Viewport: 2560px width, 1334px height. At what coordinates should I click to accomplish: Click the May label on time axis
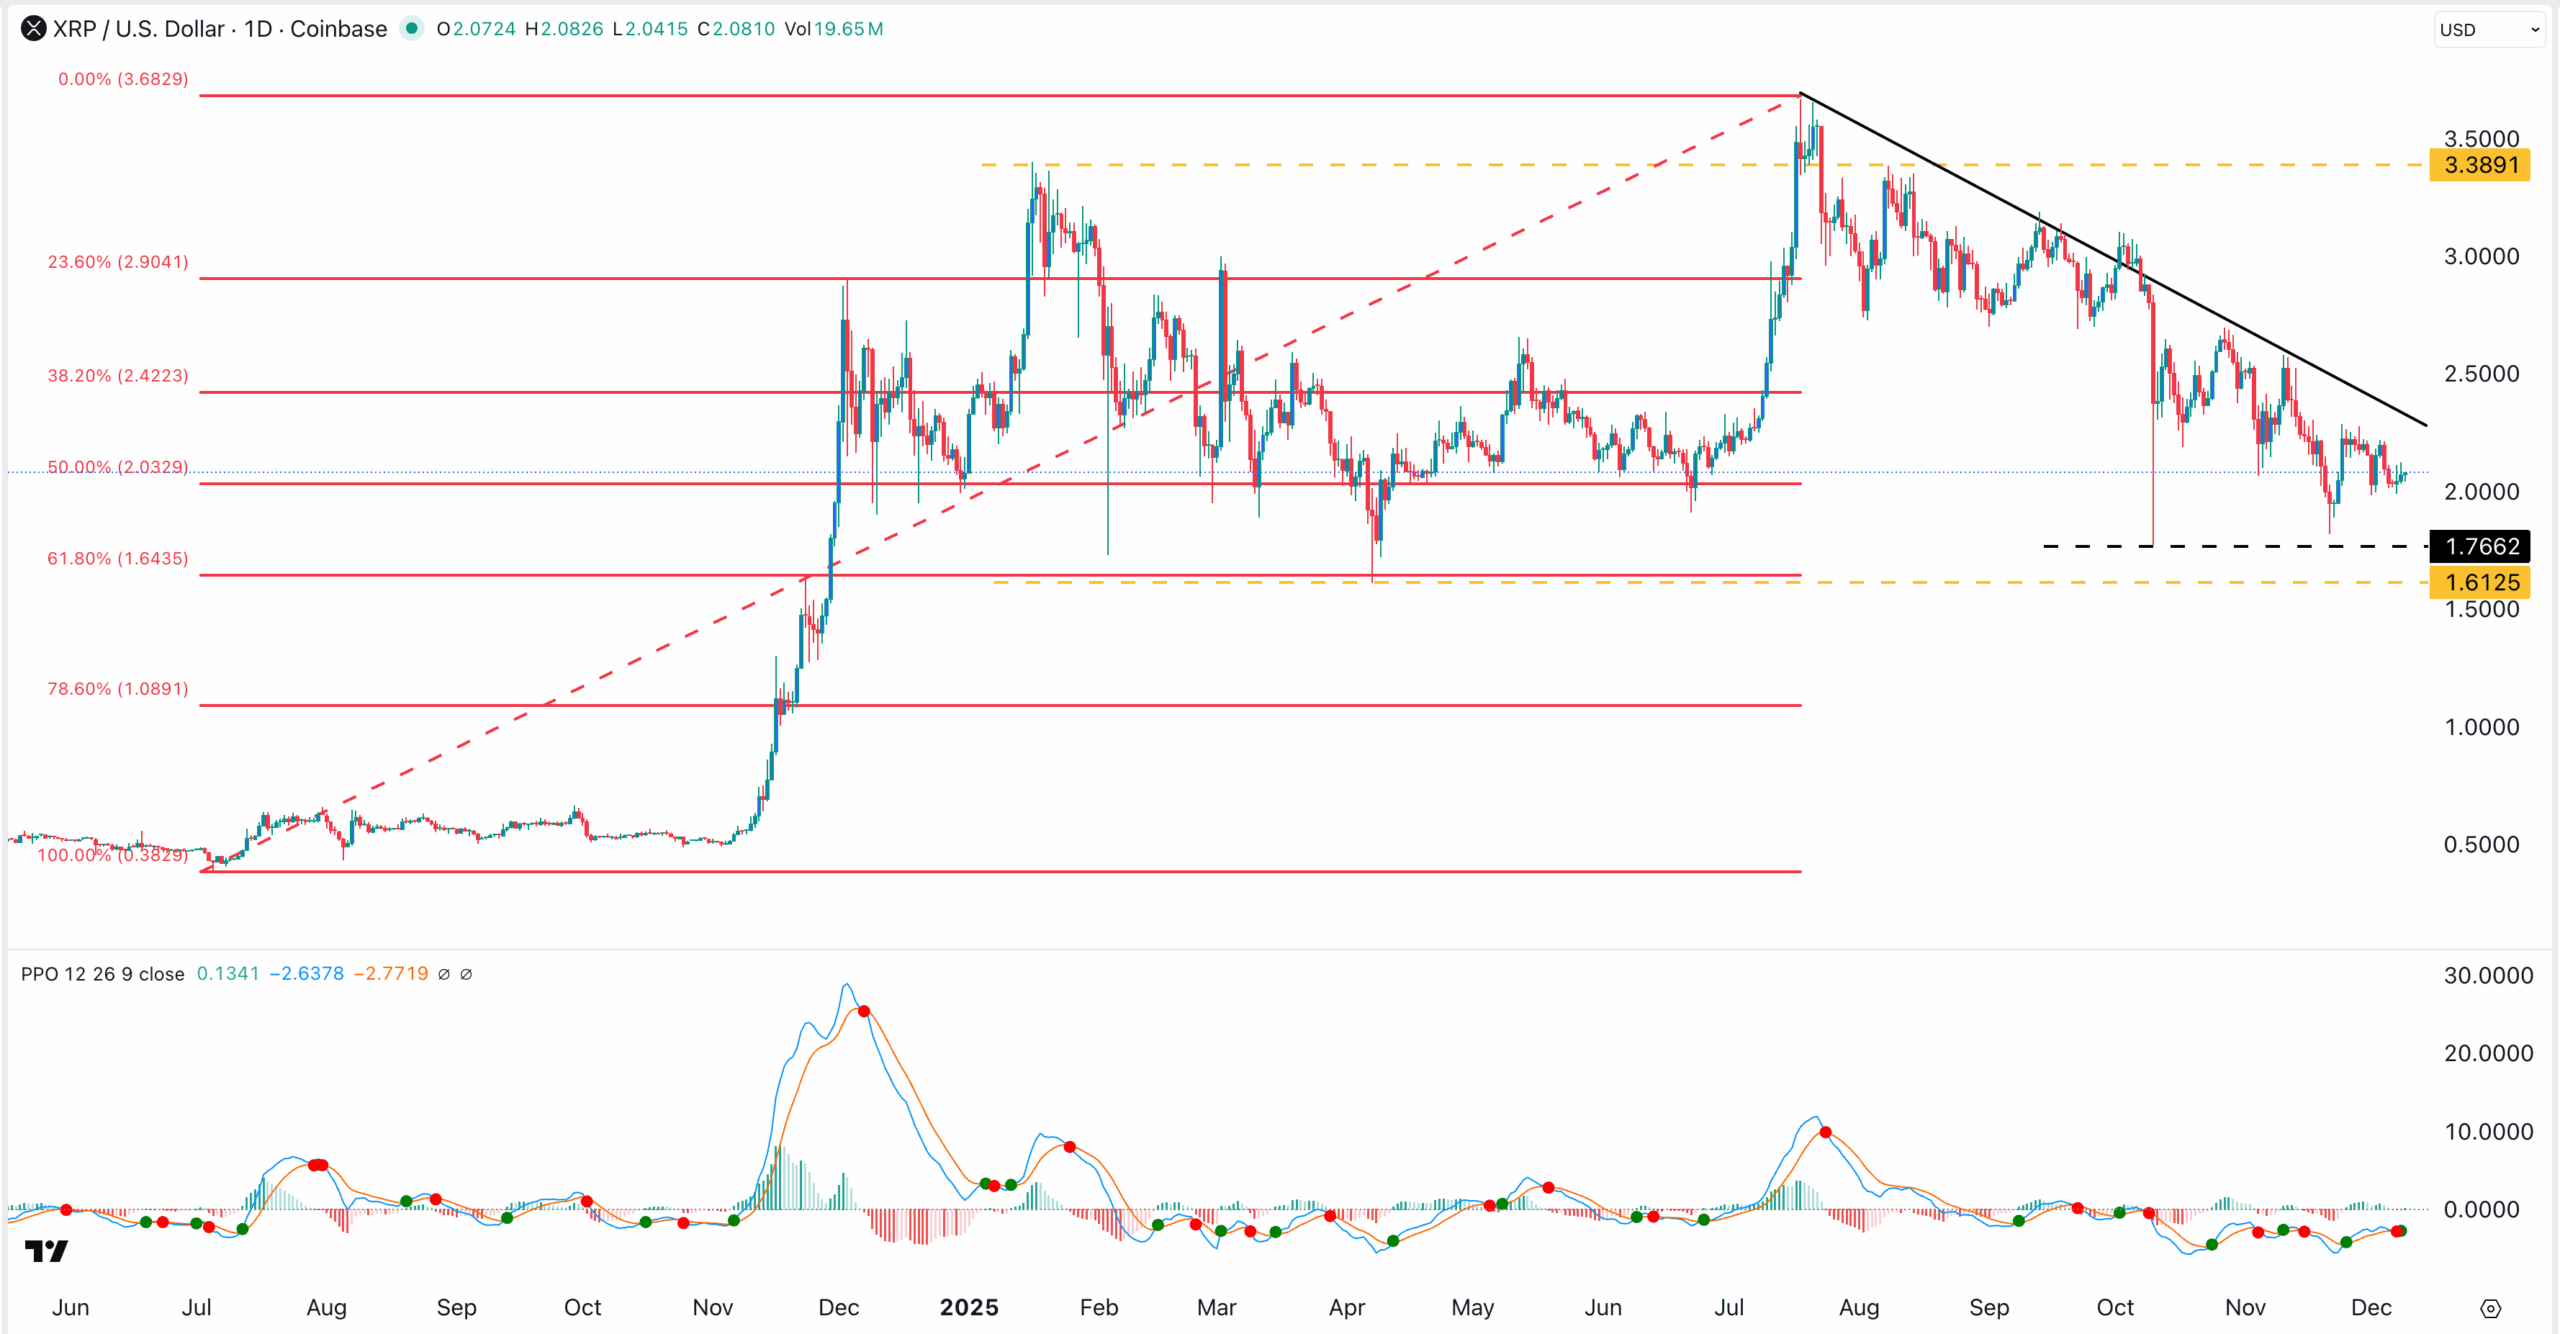(x=1473, y=1308)
